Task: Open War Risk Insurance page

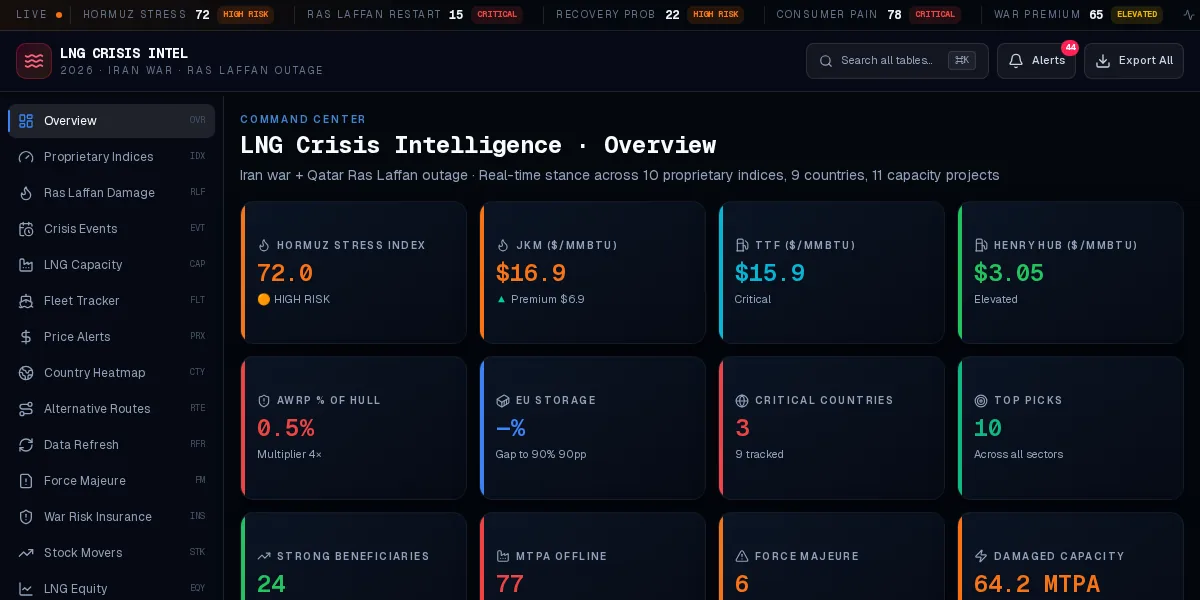Action: [x=112, y=517]
